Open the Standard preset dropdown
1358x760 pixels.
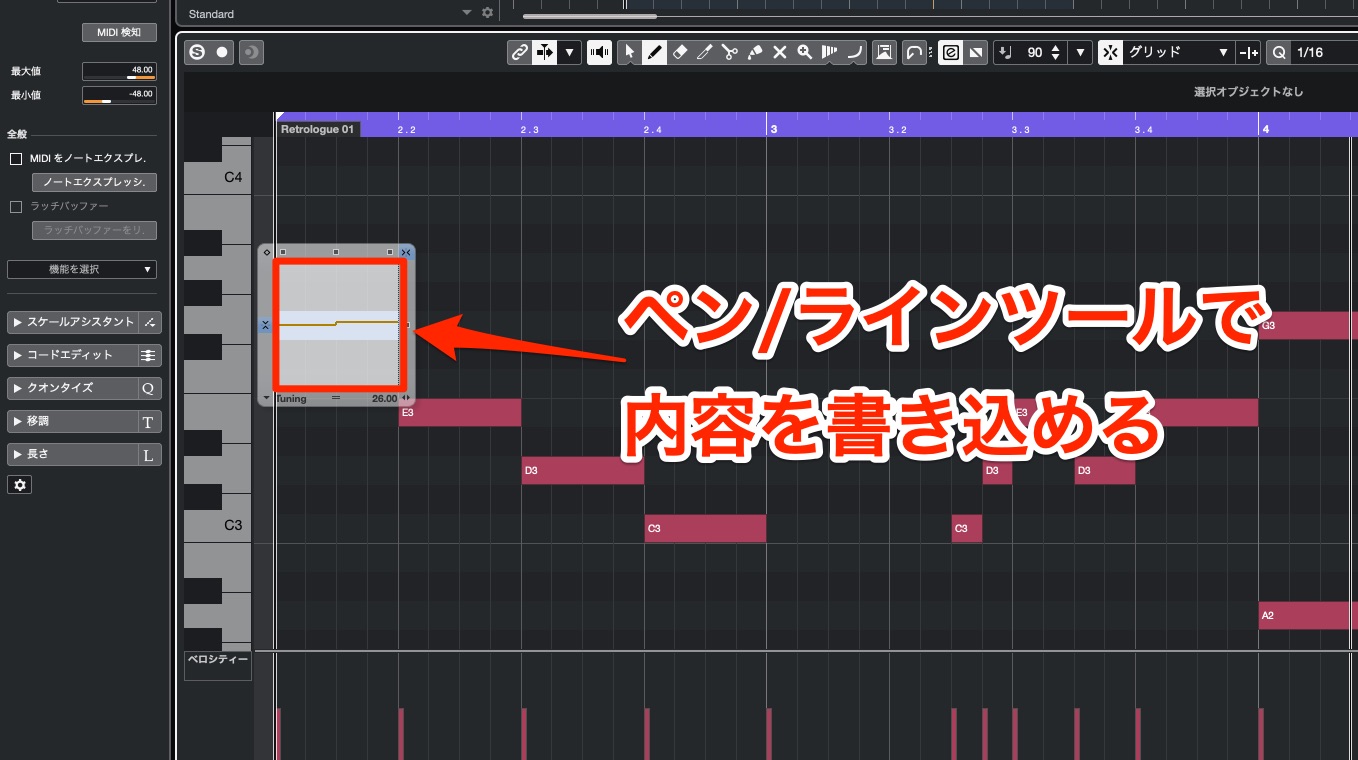coord(467,13)
